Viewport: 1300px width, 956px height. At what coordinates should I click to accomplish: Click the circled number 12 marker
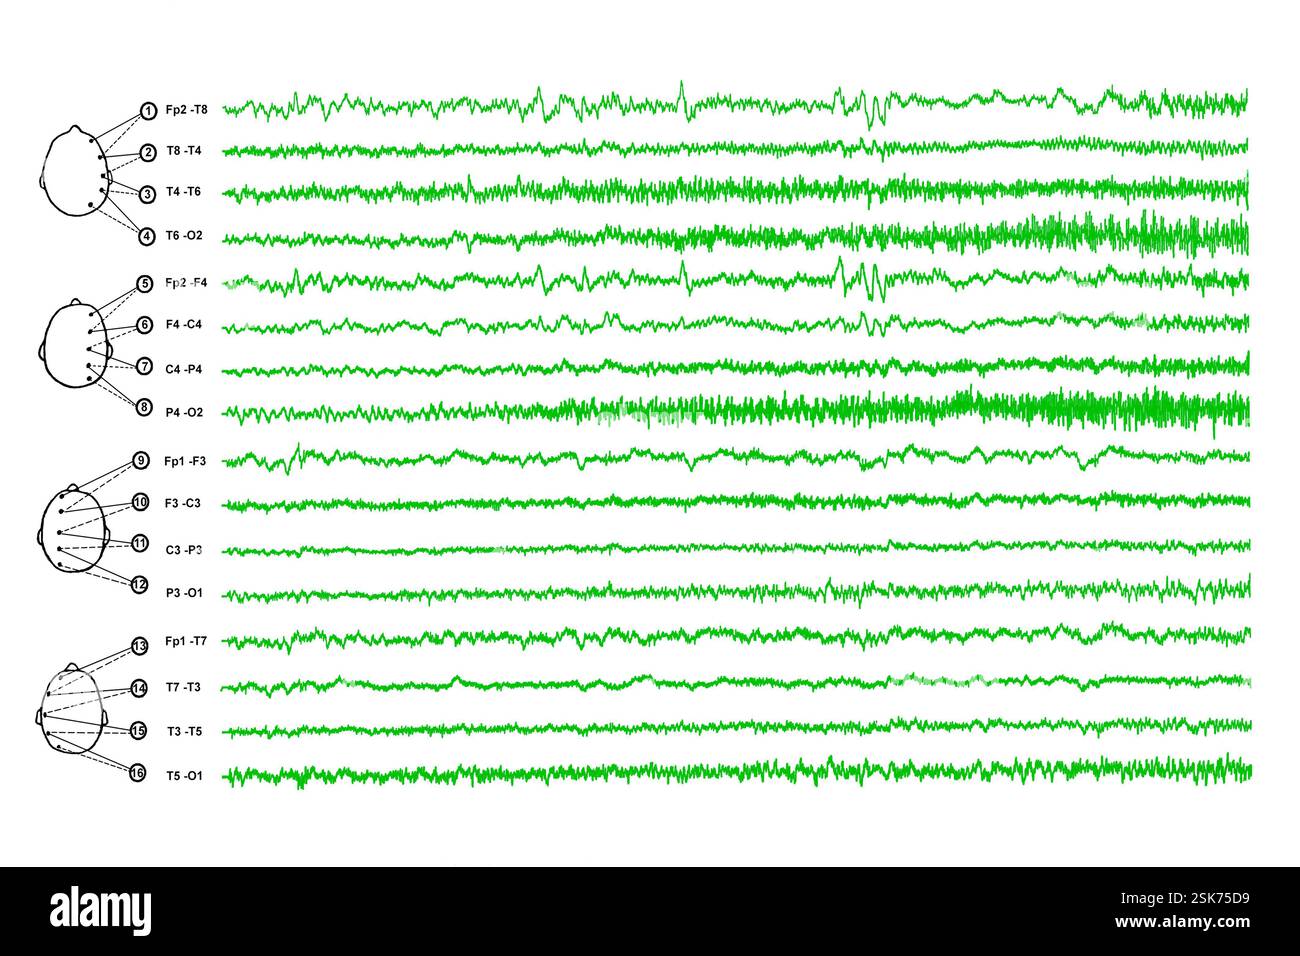tap(140, 584)
